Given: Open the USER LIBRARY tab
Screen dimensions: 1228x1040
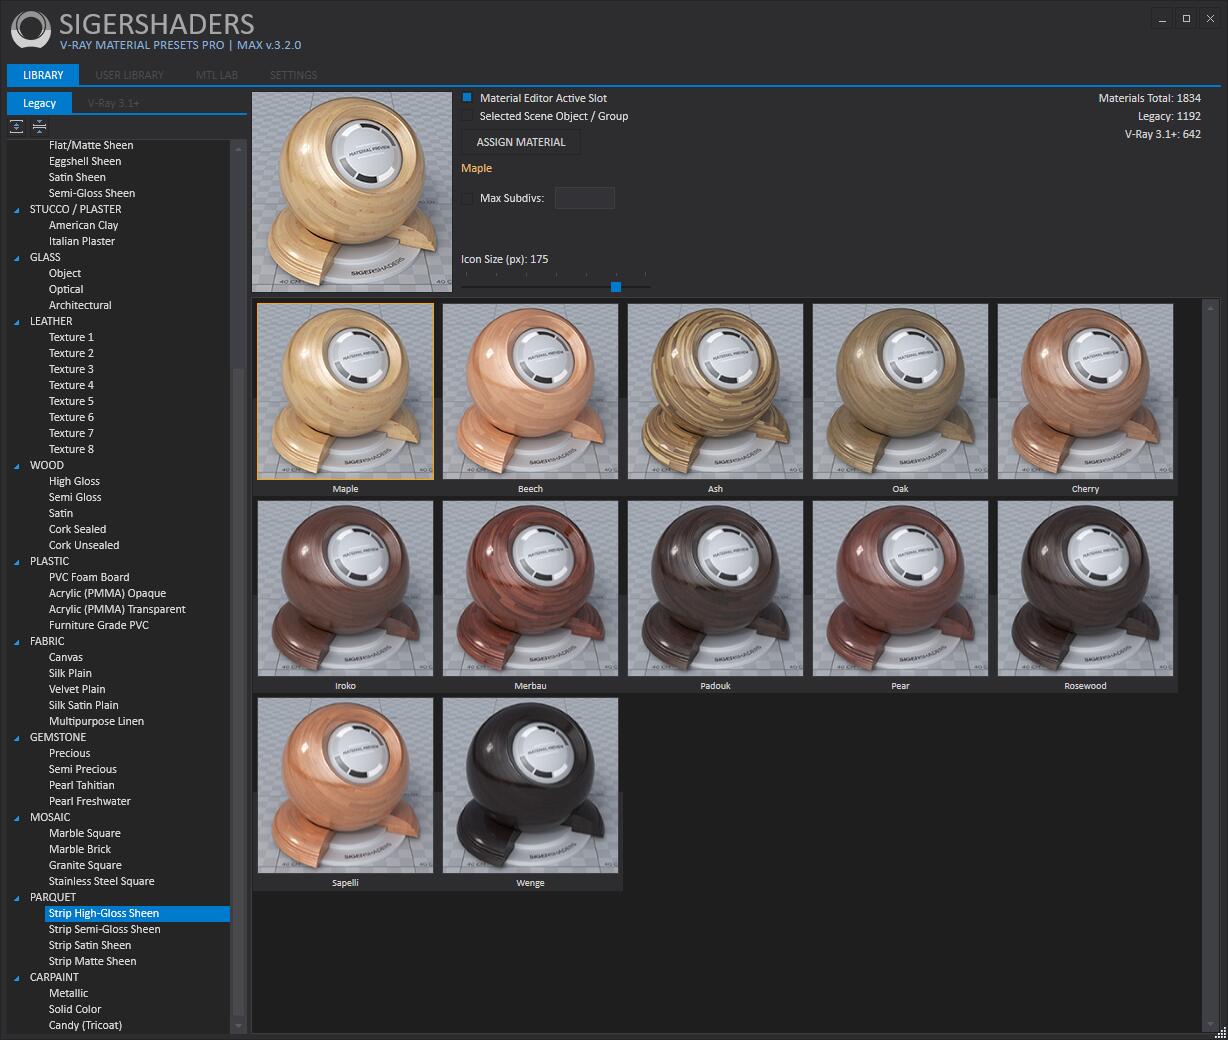Looking at the screenshot, I should 129,75.
